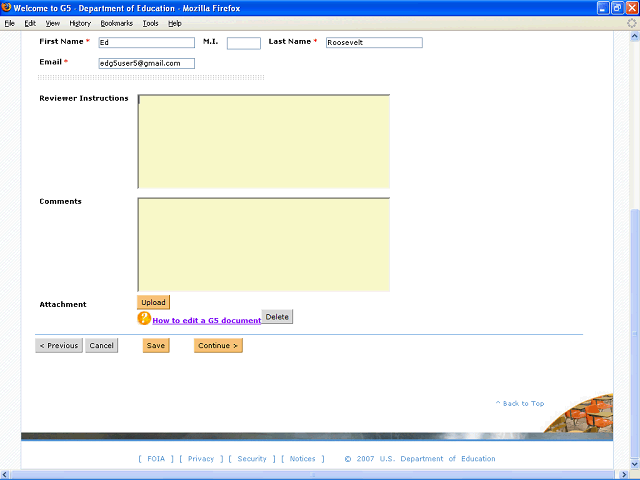Click the Back to Top link

coord(520,403)
